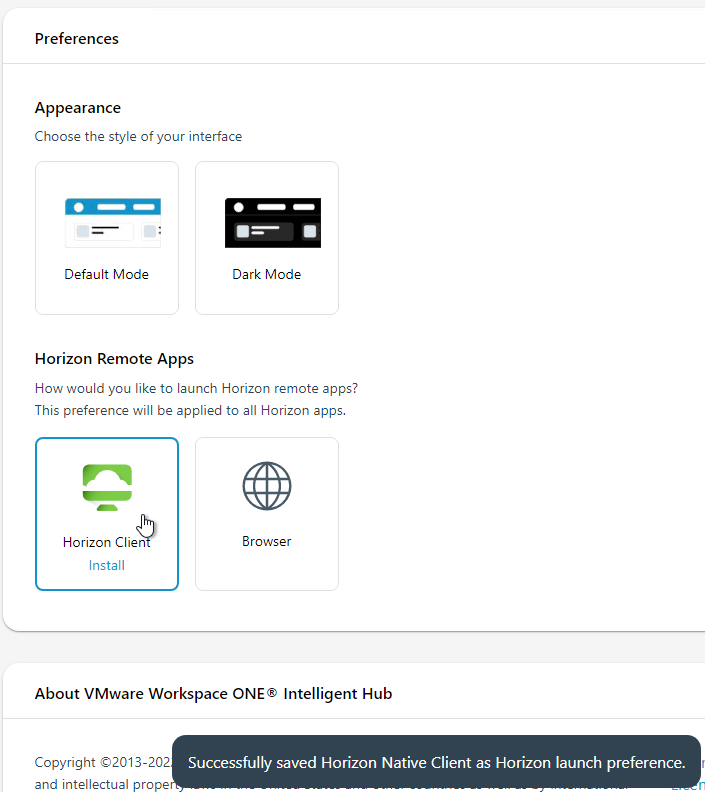Choose Browser as Horizon launch option
Image resolution: width=705 pixels, height=792 pixels.
pyautogui.click(x=267, y=514)
